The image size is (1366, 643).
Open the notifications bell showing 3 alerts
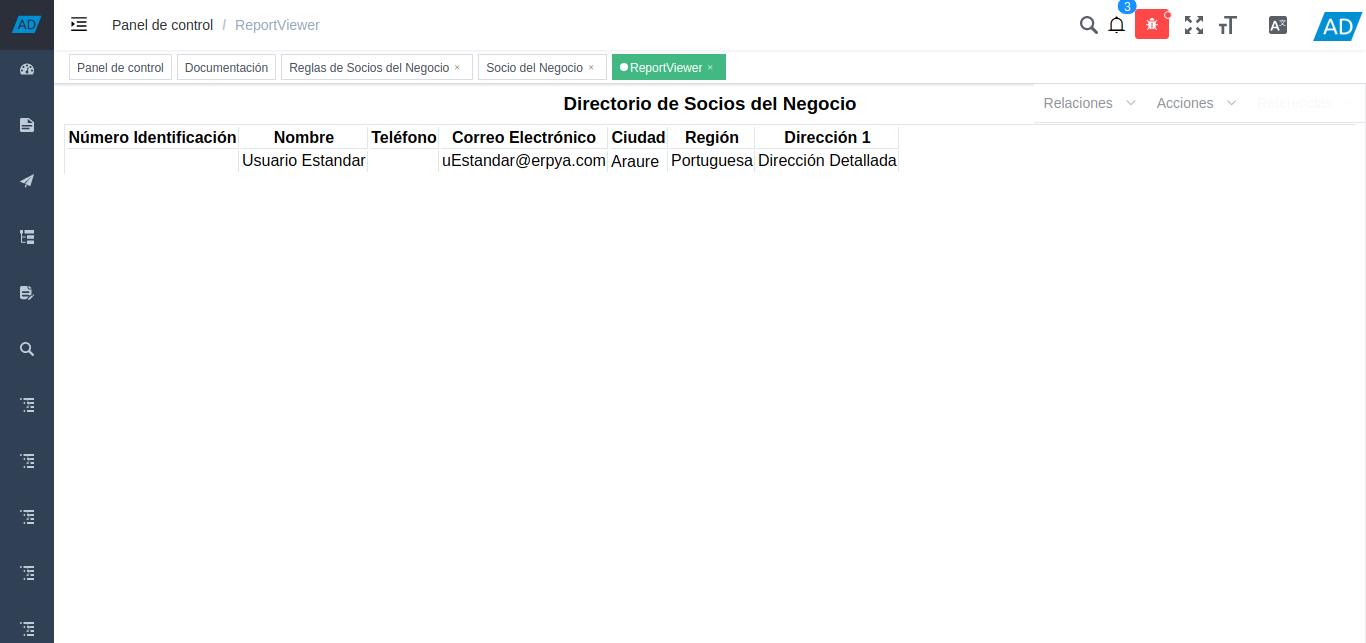pos(1116,25)
